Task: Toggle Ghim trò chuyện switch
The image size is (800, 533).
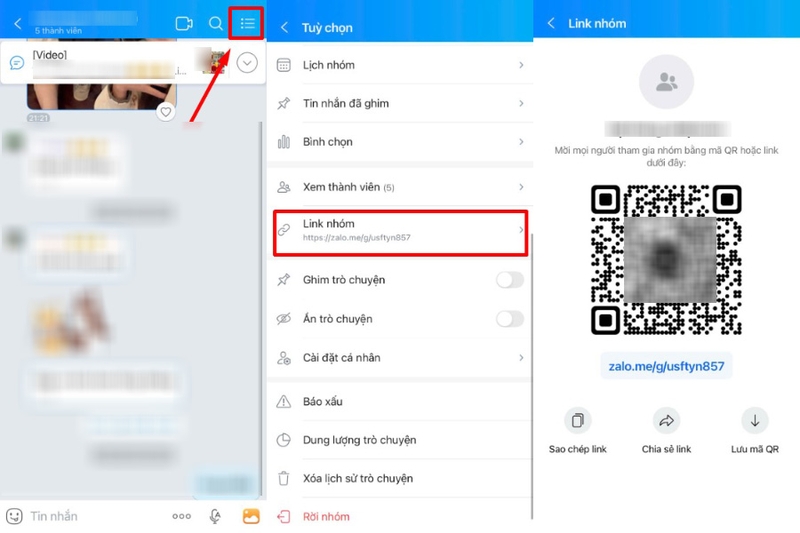Action: [x=510, y=280]
